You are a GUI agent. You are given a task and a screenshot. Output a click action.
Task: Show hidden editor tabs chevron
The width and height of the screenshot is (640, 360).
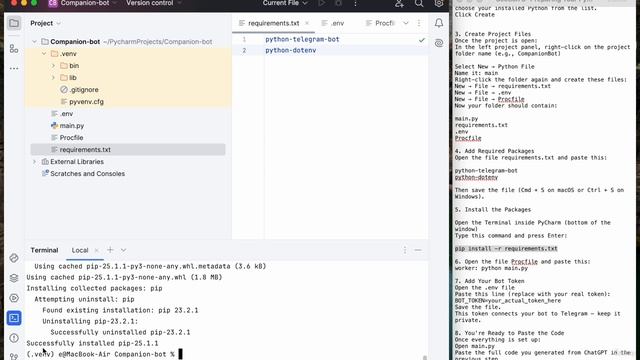pyautogui.click(x=405, y=23)
